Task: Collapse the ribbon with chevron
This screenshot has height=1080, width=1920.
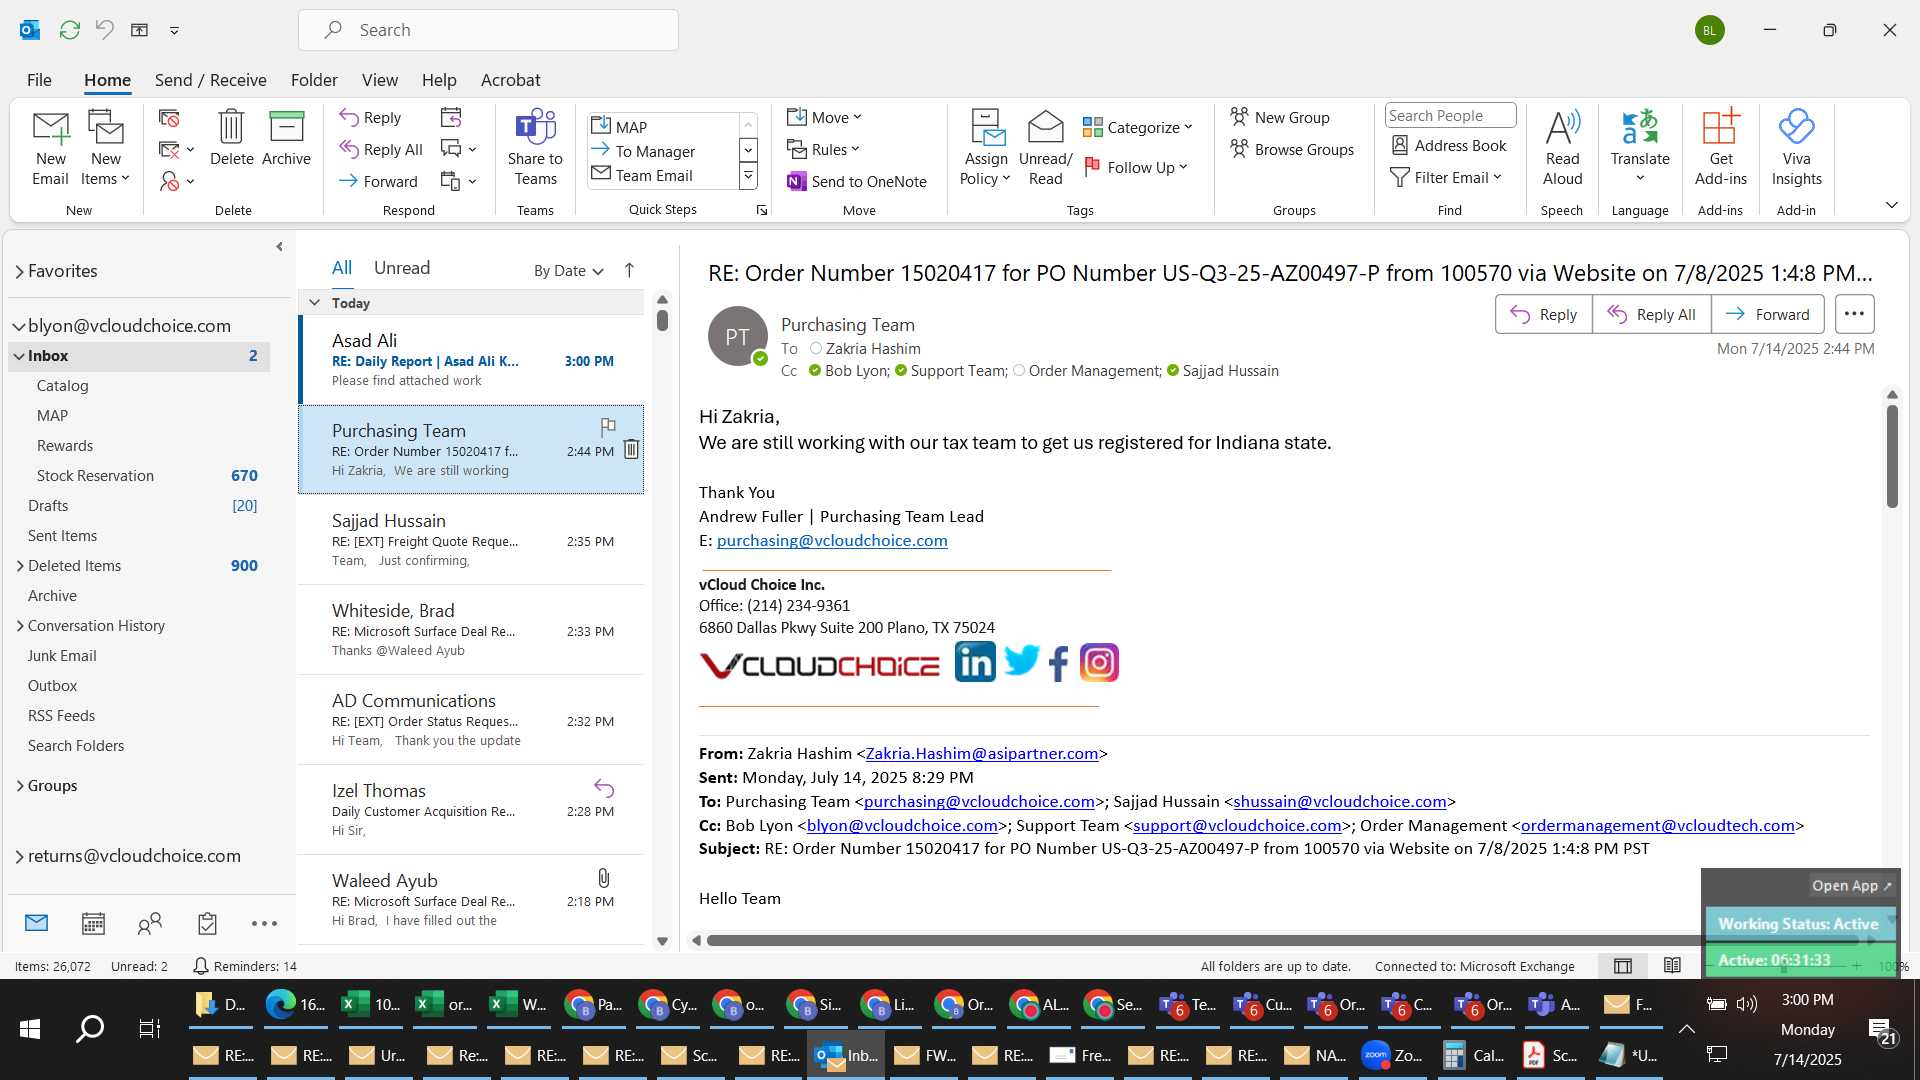Action: 1891,205
